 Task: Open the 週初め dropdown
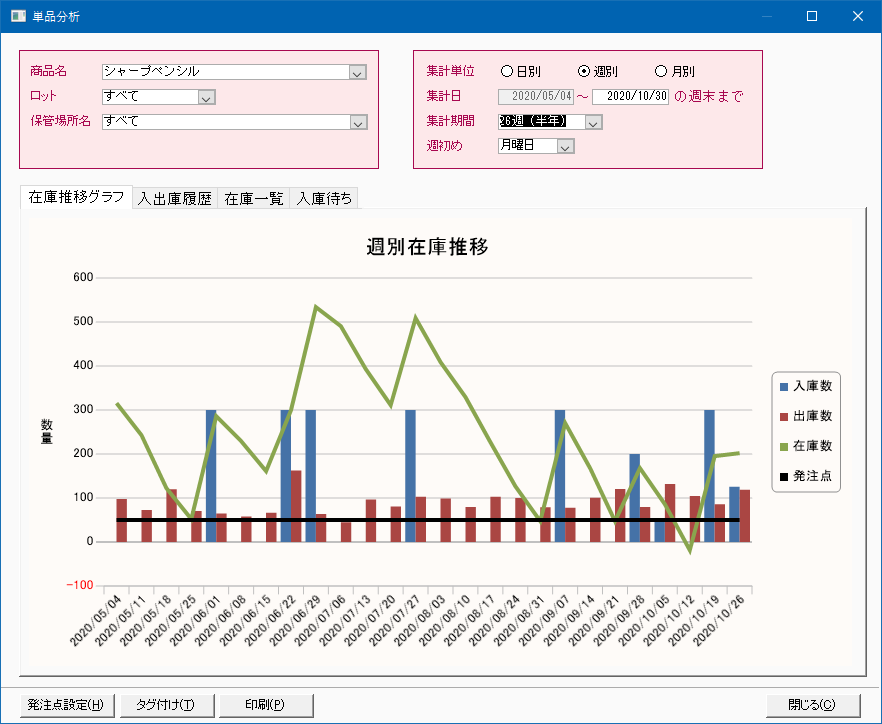(x=565, y=147)
